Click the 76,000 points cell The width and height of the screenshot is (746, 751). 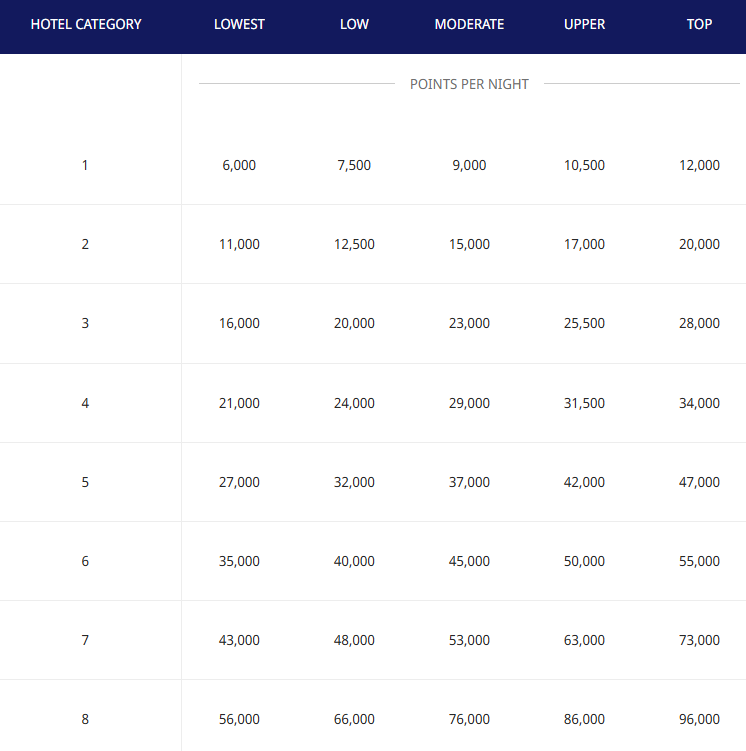tap(469, 719)
